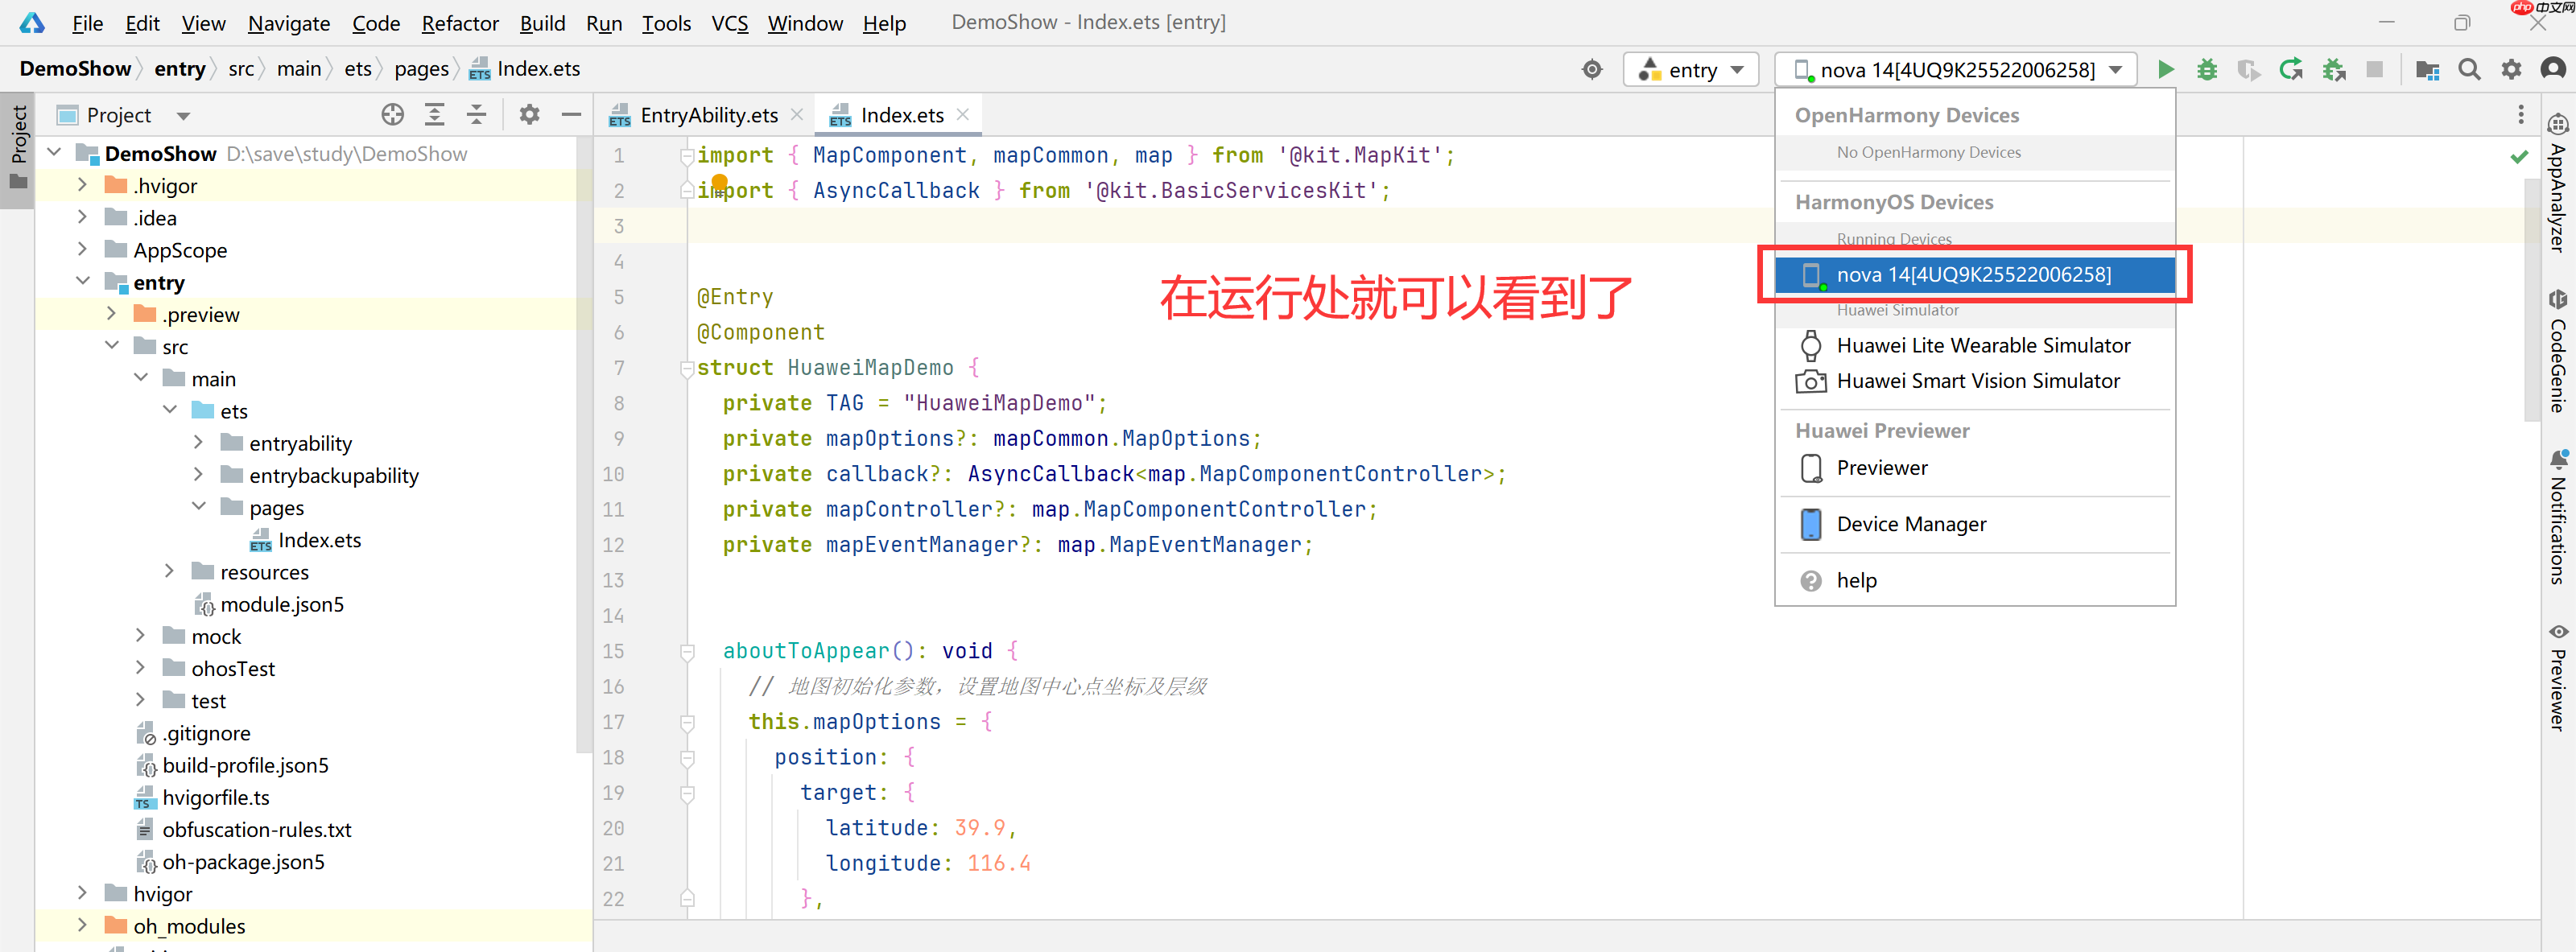Click the green Run button

[x=2165, y=69]
